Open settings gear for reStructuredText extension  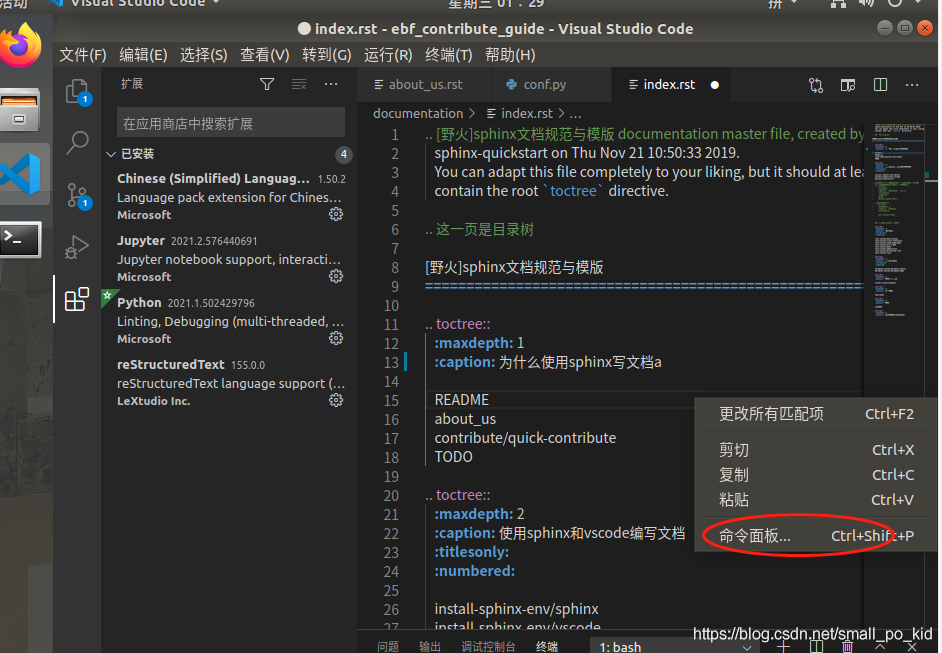336,400
